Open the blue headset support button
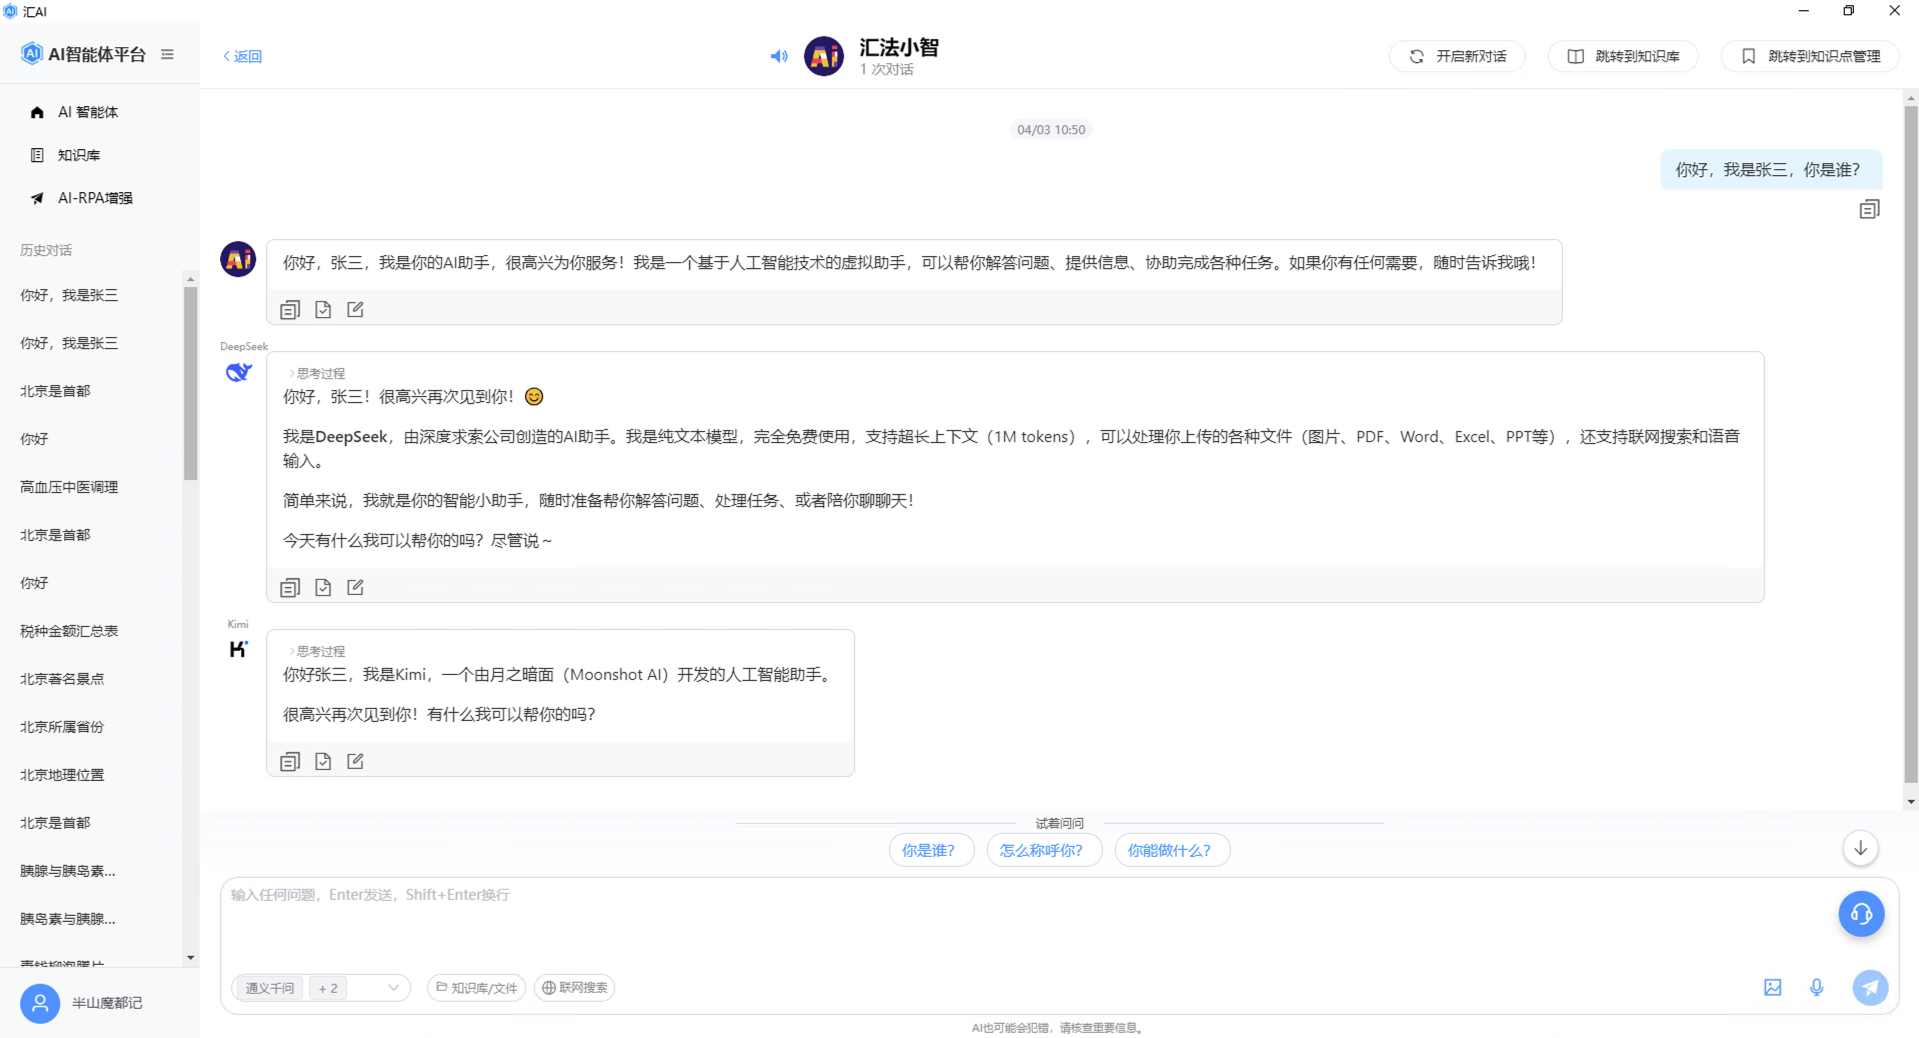The image size is (1919, 1038). click(x=1861, y=914)
